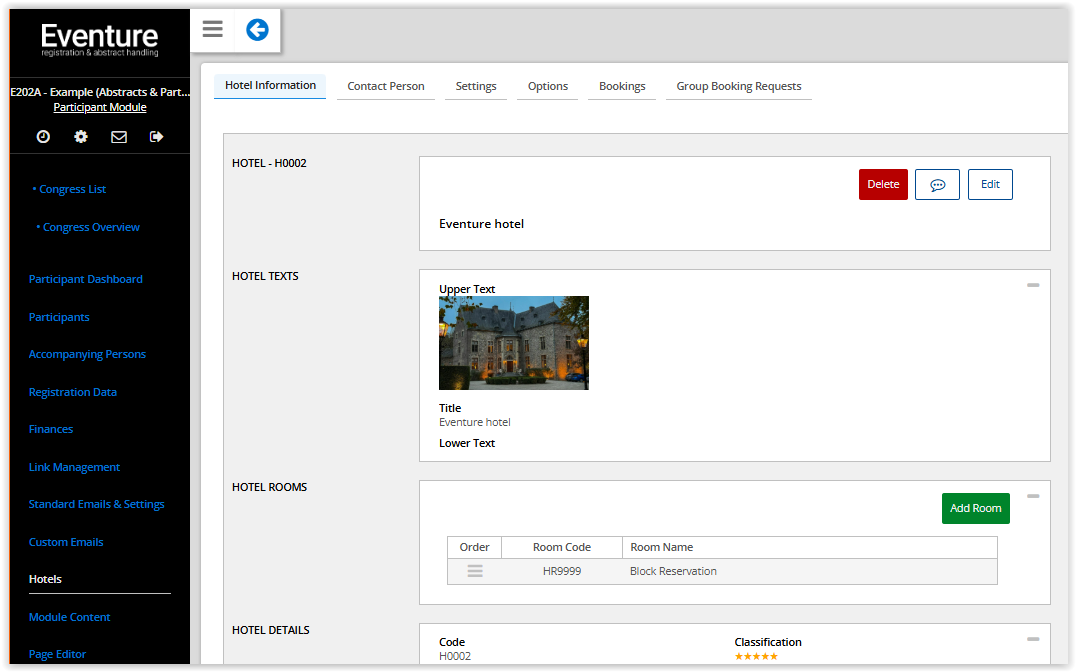This screenshot has width=1076, height=672.
Task: Click the envelope mail icon in sidebar
Action: coord(119,137)
